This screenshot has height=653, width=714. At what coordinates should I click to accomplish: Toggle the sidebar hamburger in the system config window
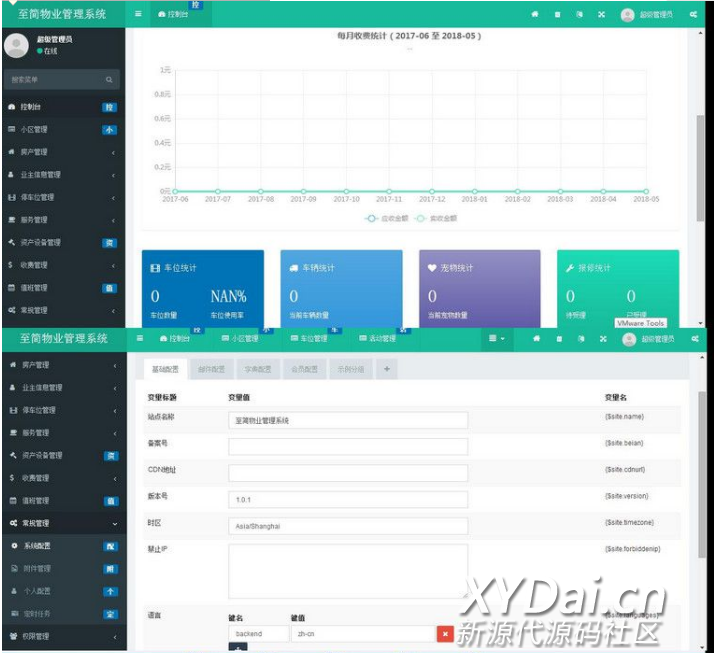[x=140, y=338]
